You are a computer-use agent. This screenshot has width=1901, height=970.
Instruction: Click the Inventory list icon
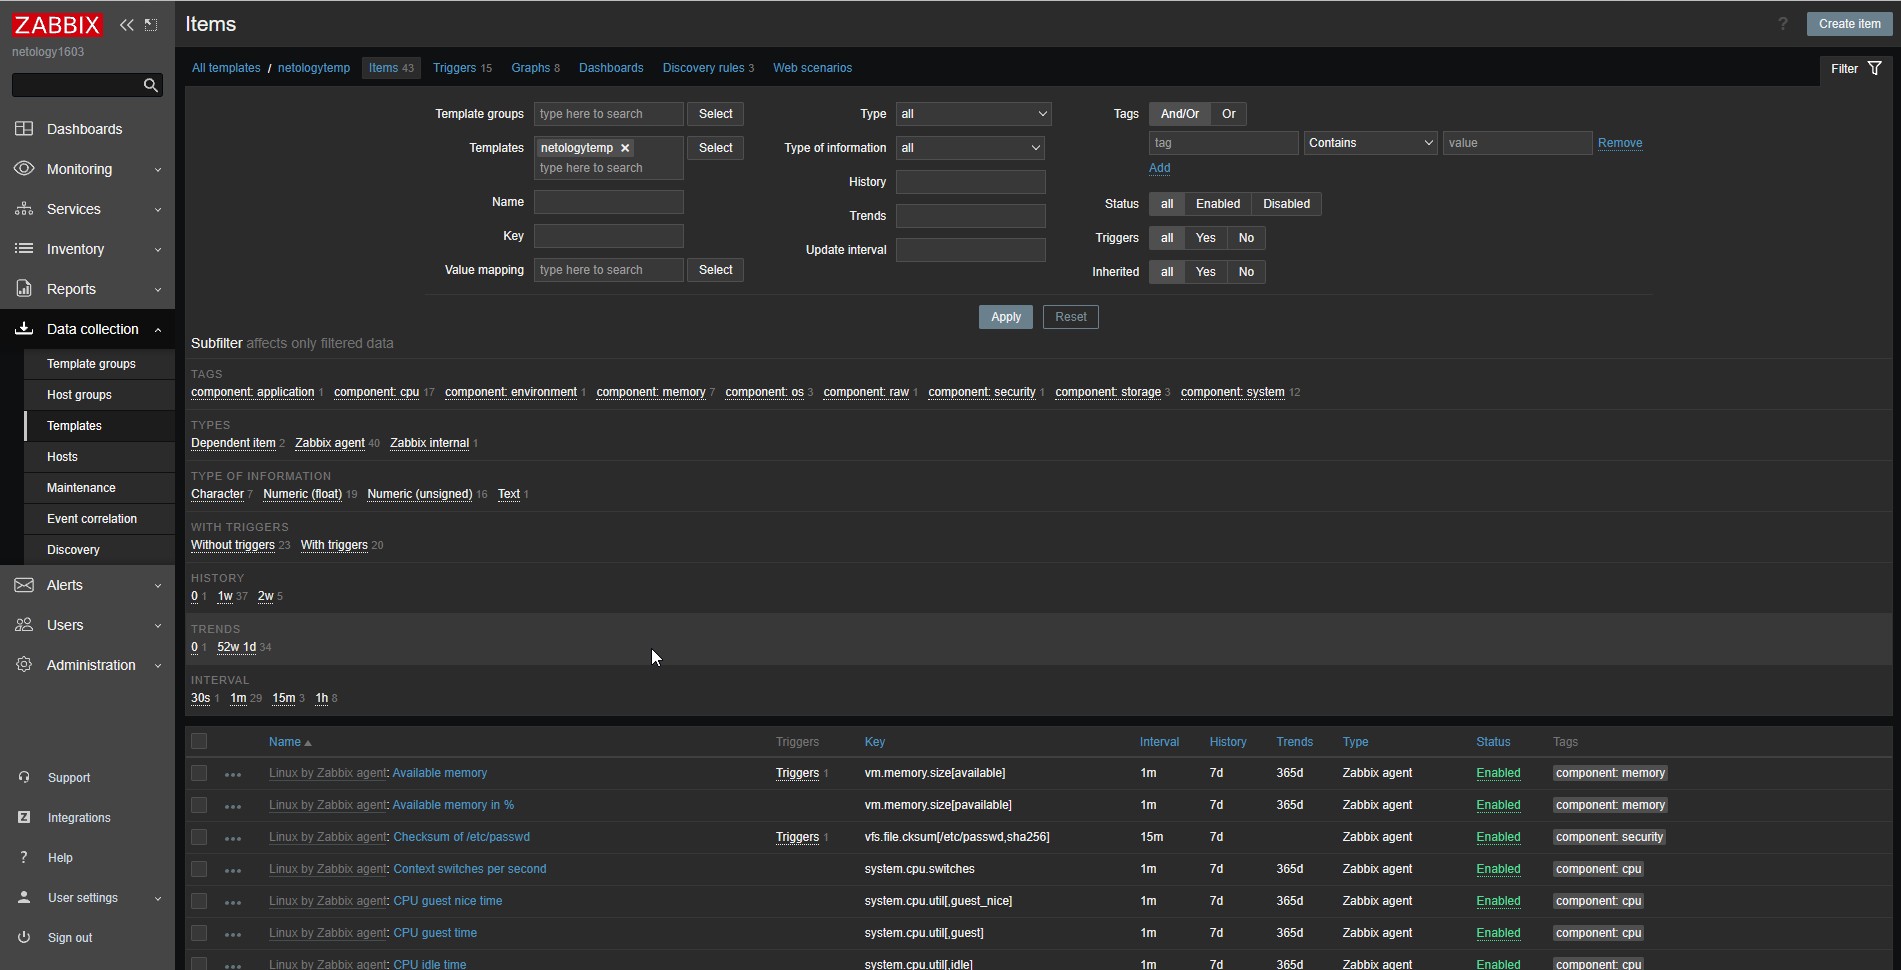point(24,249)
